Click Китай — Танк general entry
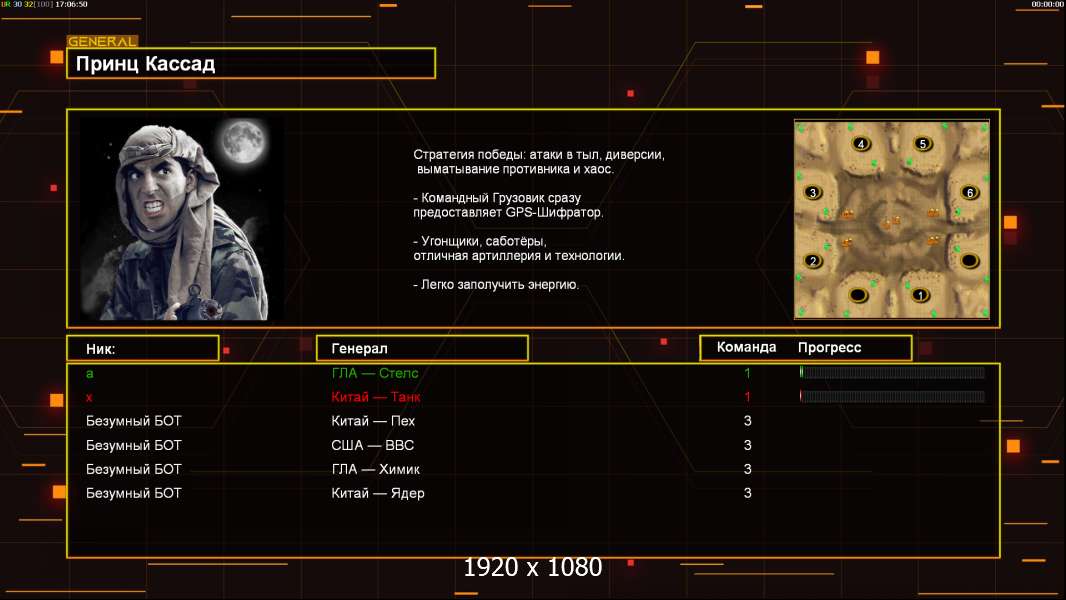Screen dimensions: 1066x600 [x=375, y=397]
